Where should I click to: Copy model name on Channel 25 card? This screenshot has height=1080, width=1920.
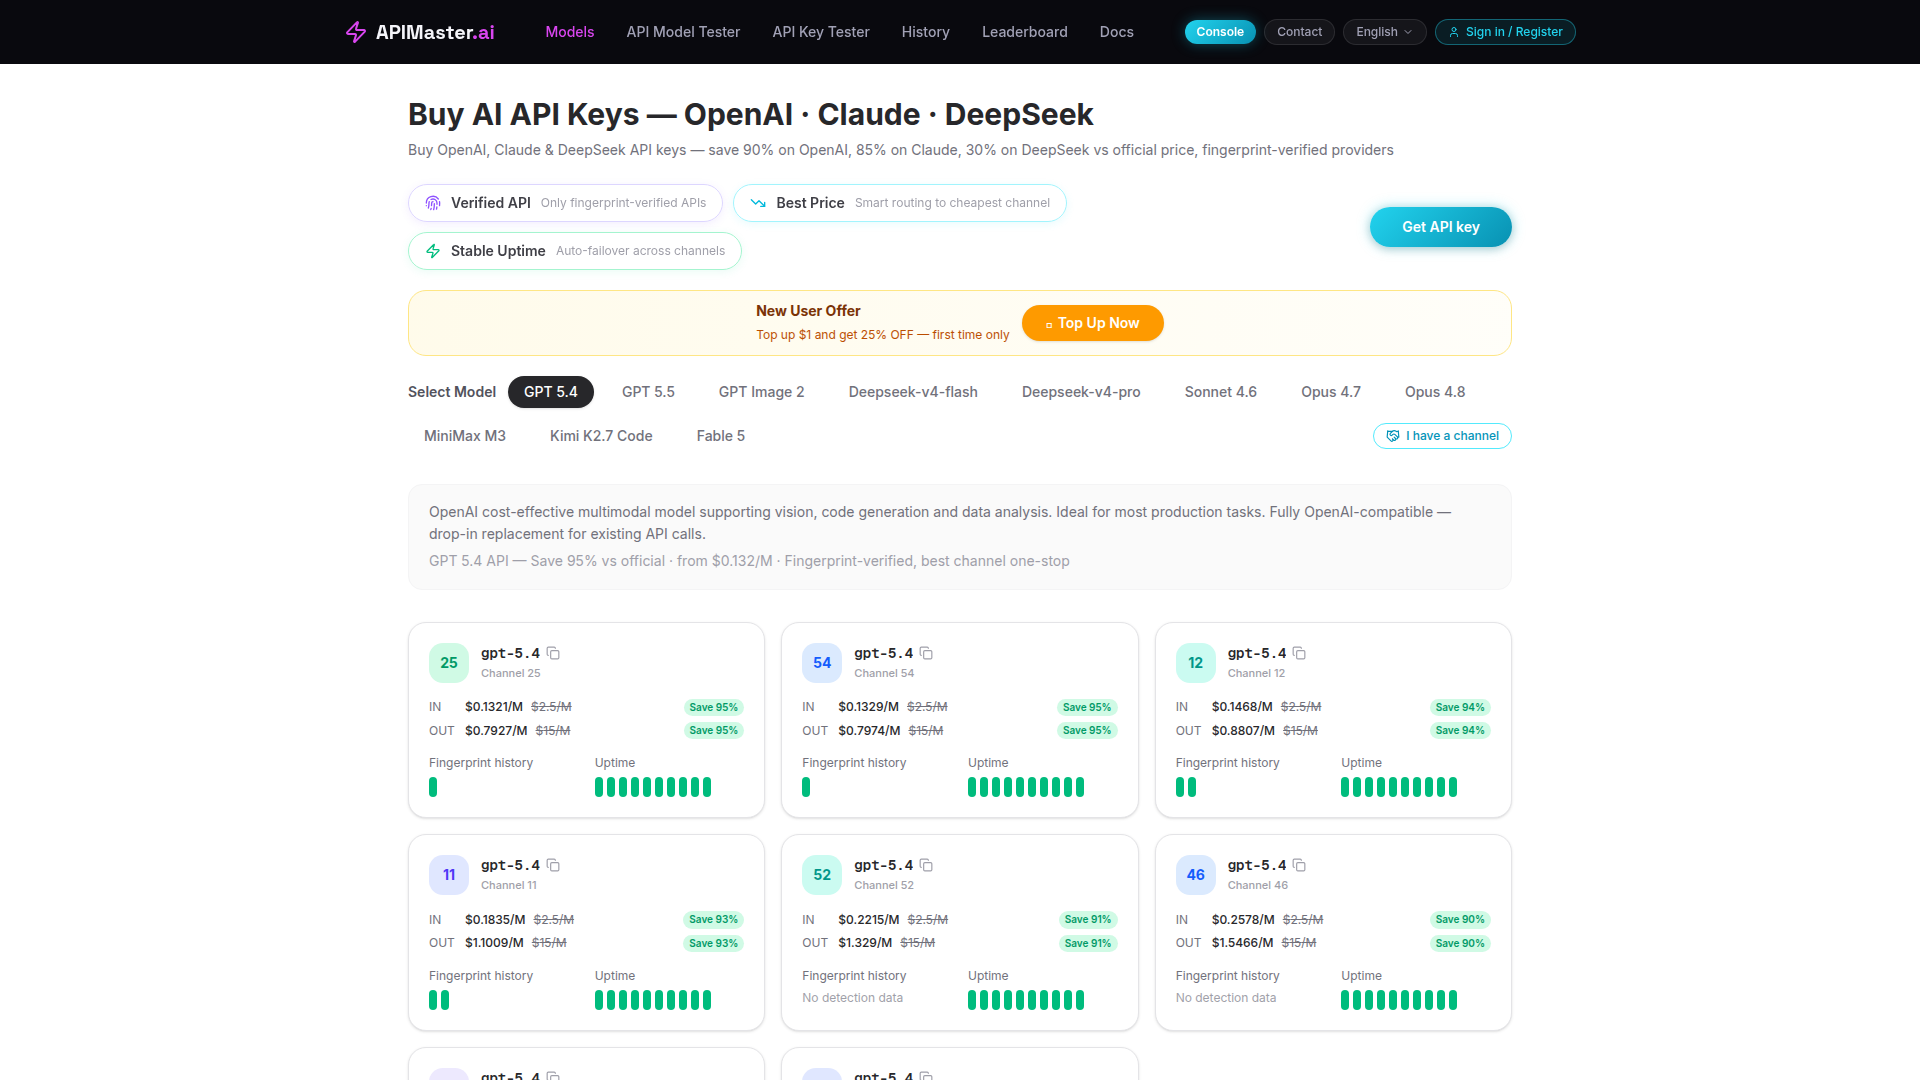[553, 653]
